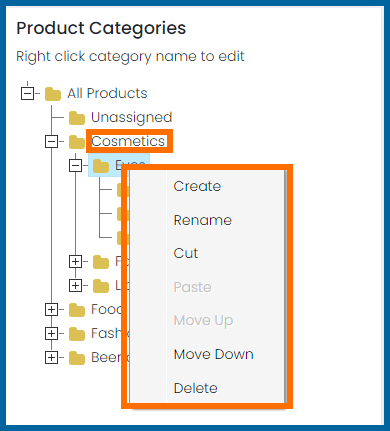390x431 pixels.
Task: Click the highlighted Eyes folder icon
Action: (101, 166)
